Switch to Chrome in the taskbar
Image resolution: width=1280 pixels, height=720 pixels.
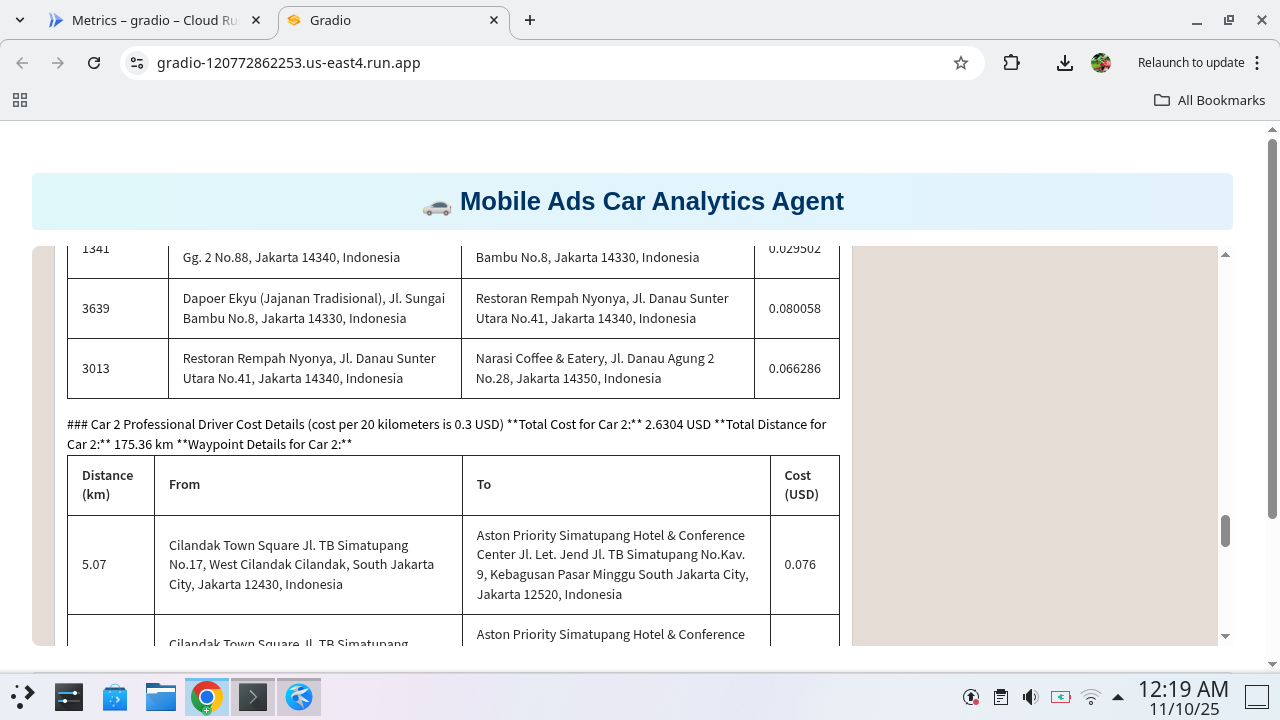click(206, 697)
